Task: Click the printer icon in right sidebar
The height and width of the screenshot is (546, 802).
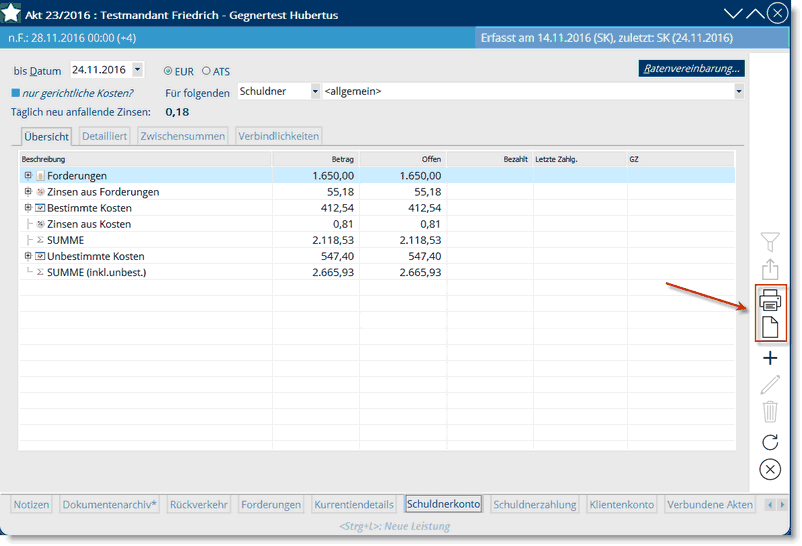Action: point(770,299)
